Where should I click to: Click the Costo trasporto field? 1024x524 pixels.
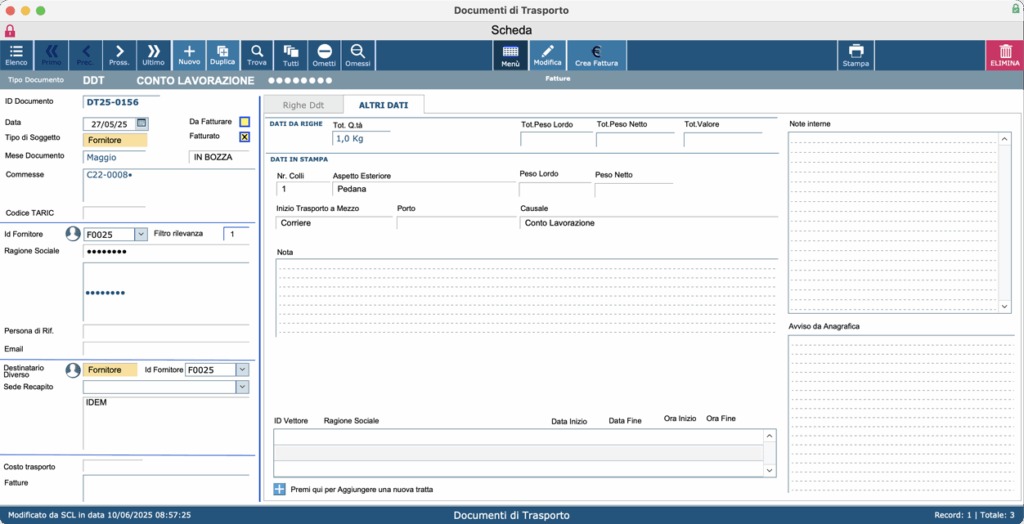point(112,467)
